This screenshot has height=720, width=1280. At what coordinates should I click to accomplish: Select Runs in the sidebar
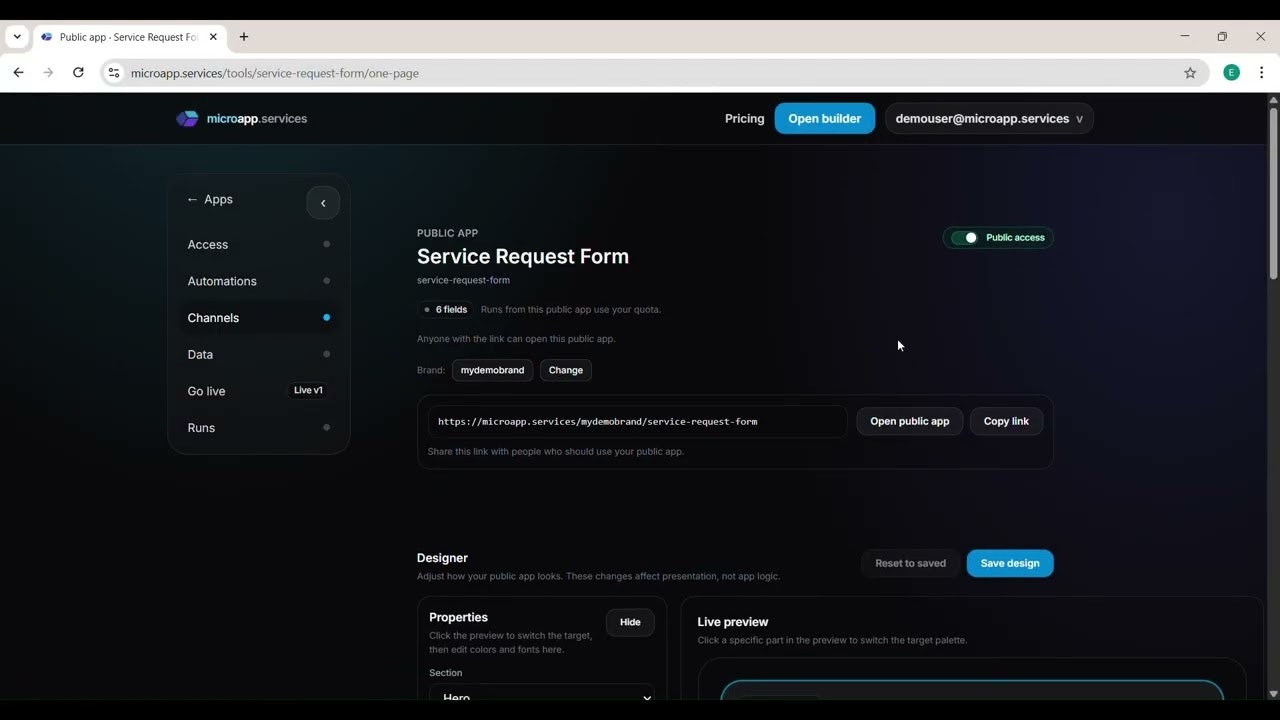pos(201,427)
